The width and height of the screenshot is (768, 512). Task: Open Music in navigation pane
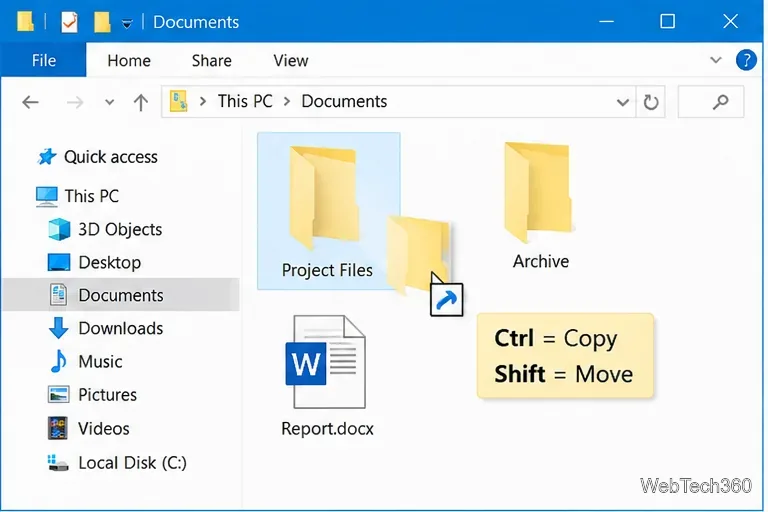(x=100, y=362)
